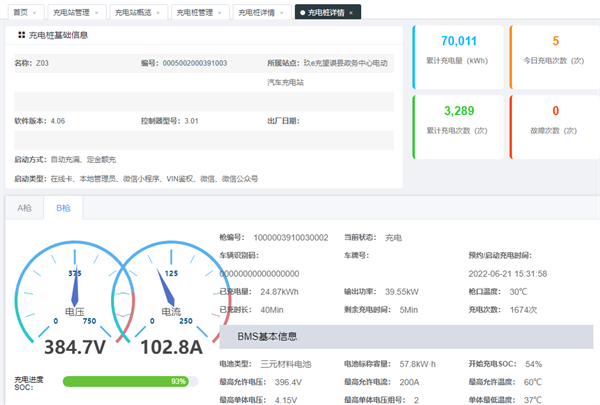Screen dimensions: 600x405
Task: Close the active dark 充电桩详情 tab
Action: point(351,13)
